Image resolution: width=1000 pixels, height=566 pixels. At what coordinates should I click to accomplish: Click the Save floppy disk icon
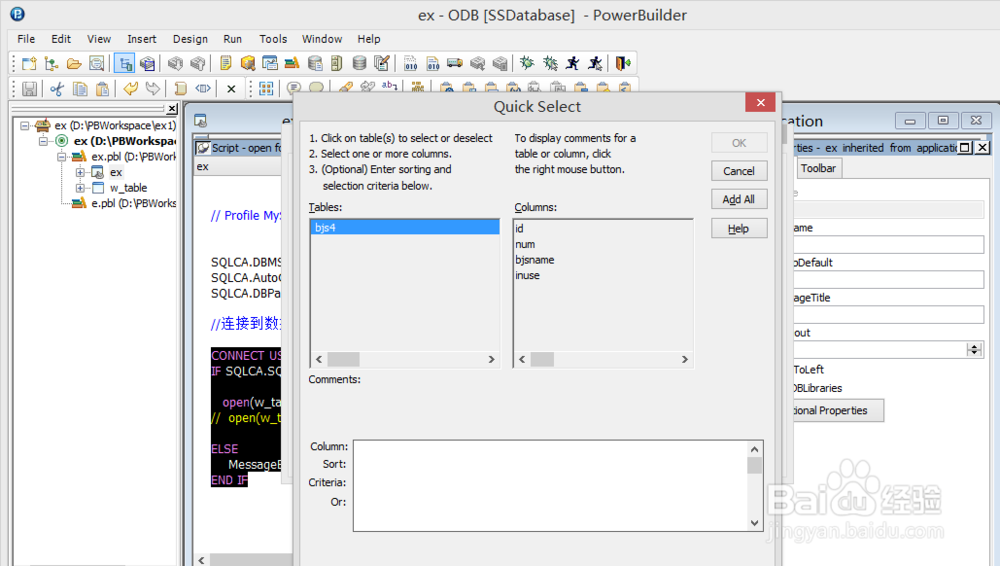click(29, 89)
